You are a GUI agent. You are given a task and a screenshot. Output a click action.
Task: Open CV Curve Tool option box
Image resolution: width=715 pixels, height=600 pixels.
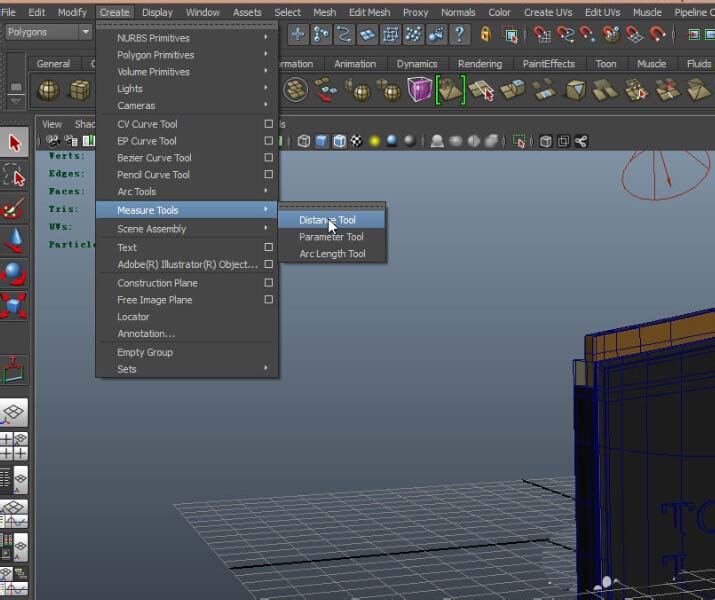pyautogui.click(x=268, y=124)
